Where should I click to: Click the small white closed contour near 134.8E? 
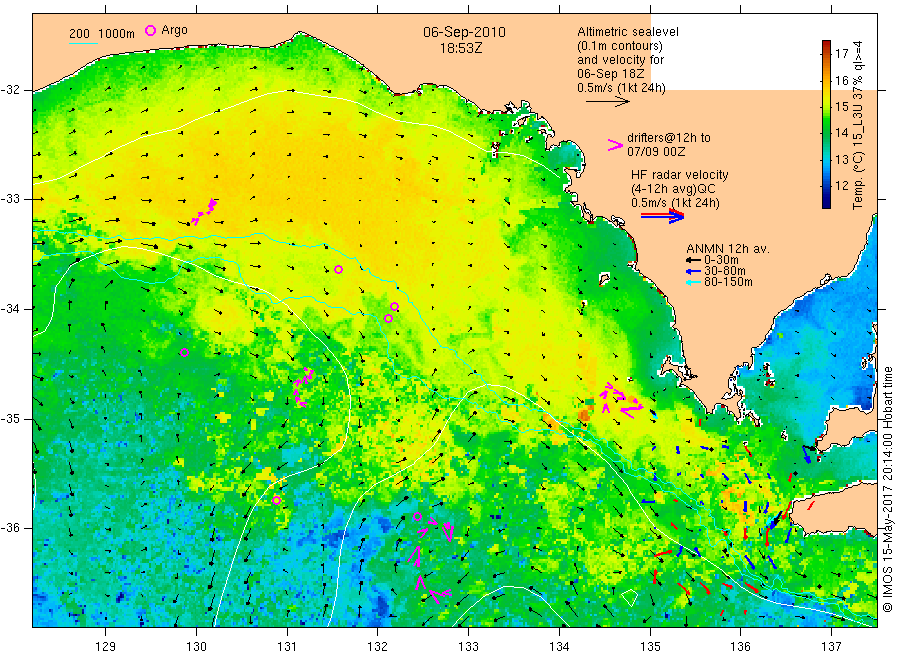629,597
